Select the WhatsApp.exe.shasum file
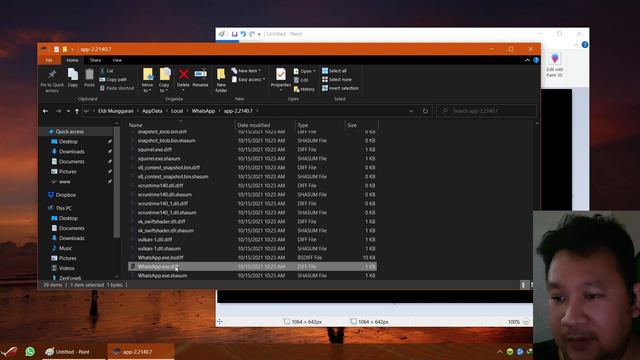This screenshot has width=640, height=360. click(252, 276)
